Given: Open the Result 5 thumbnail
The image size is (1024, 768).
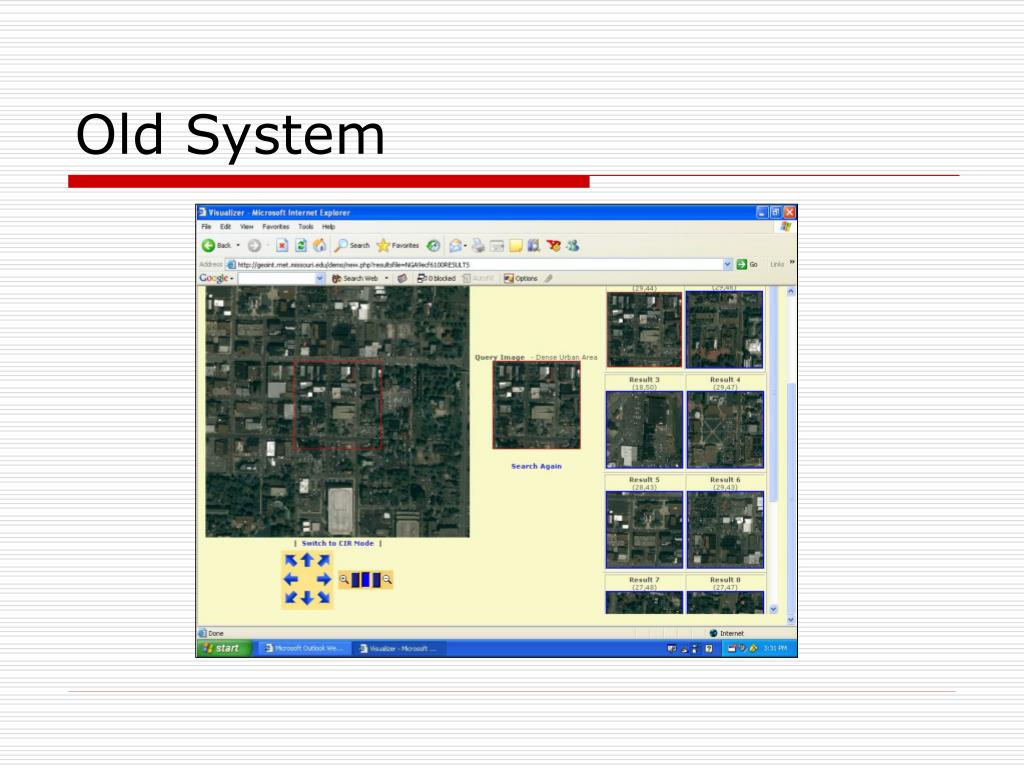Looking at the screenshot, I should point(644,530).
